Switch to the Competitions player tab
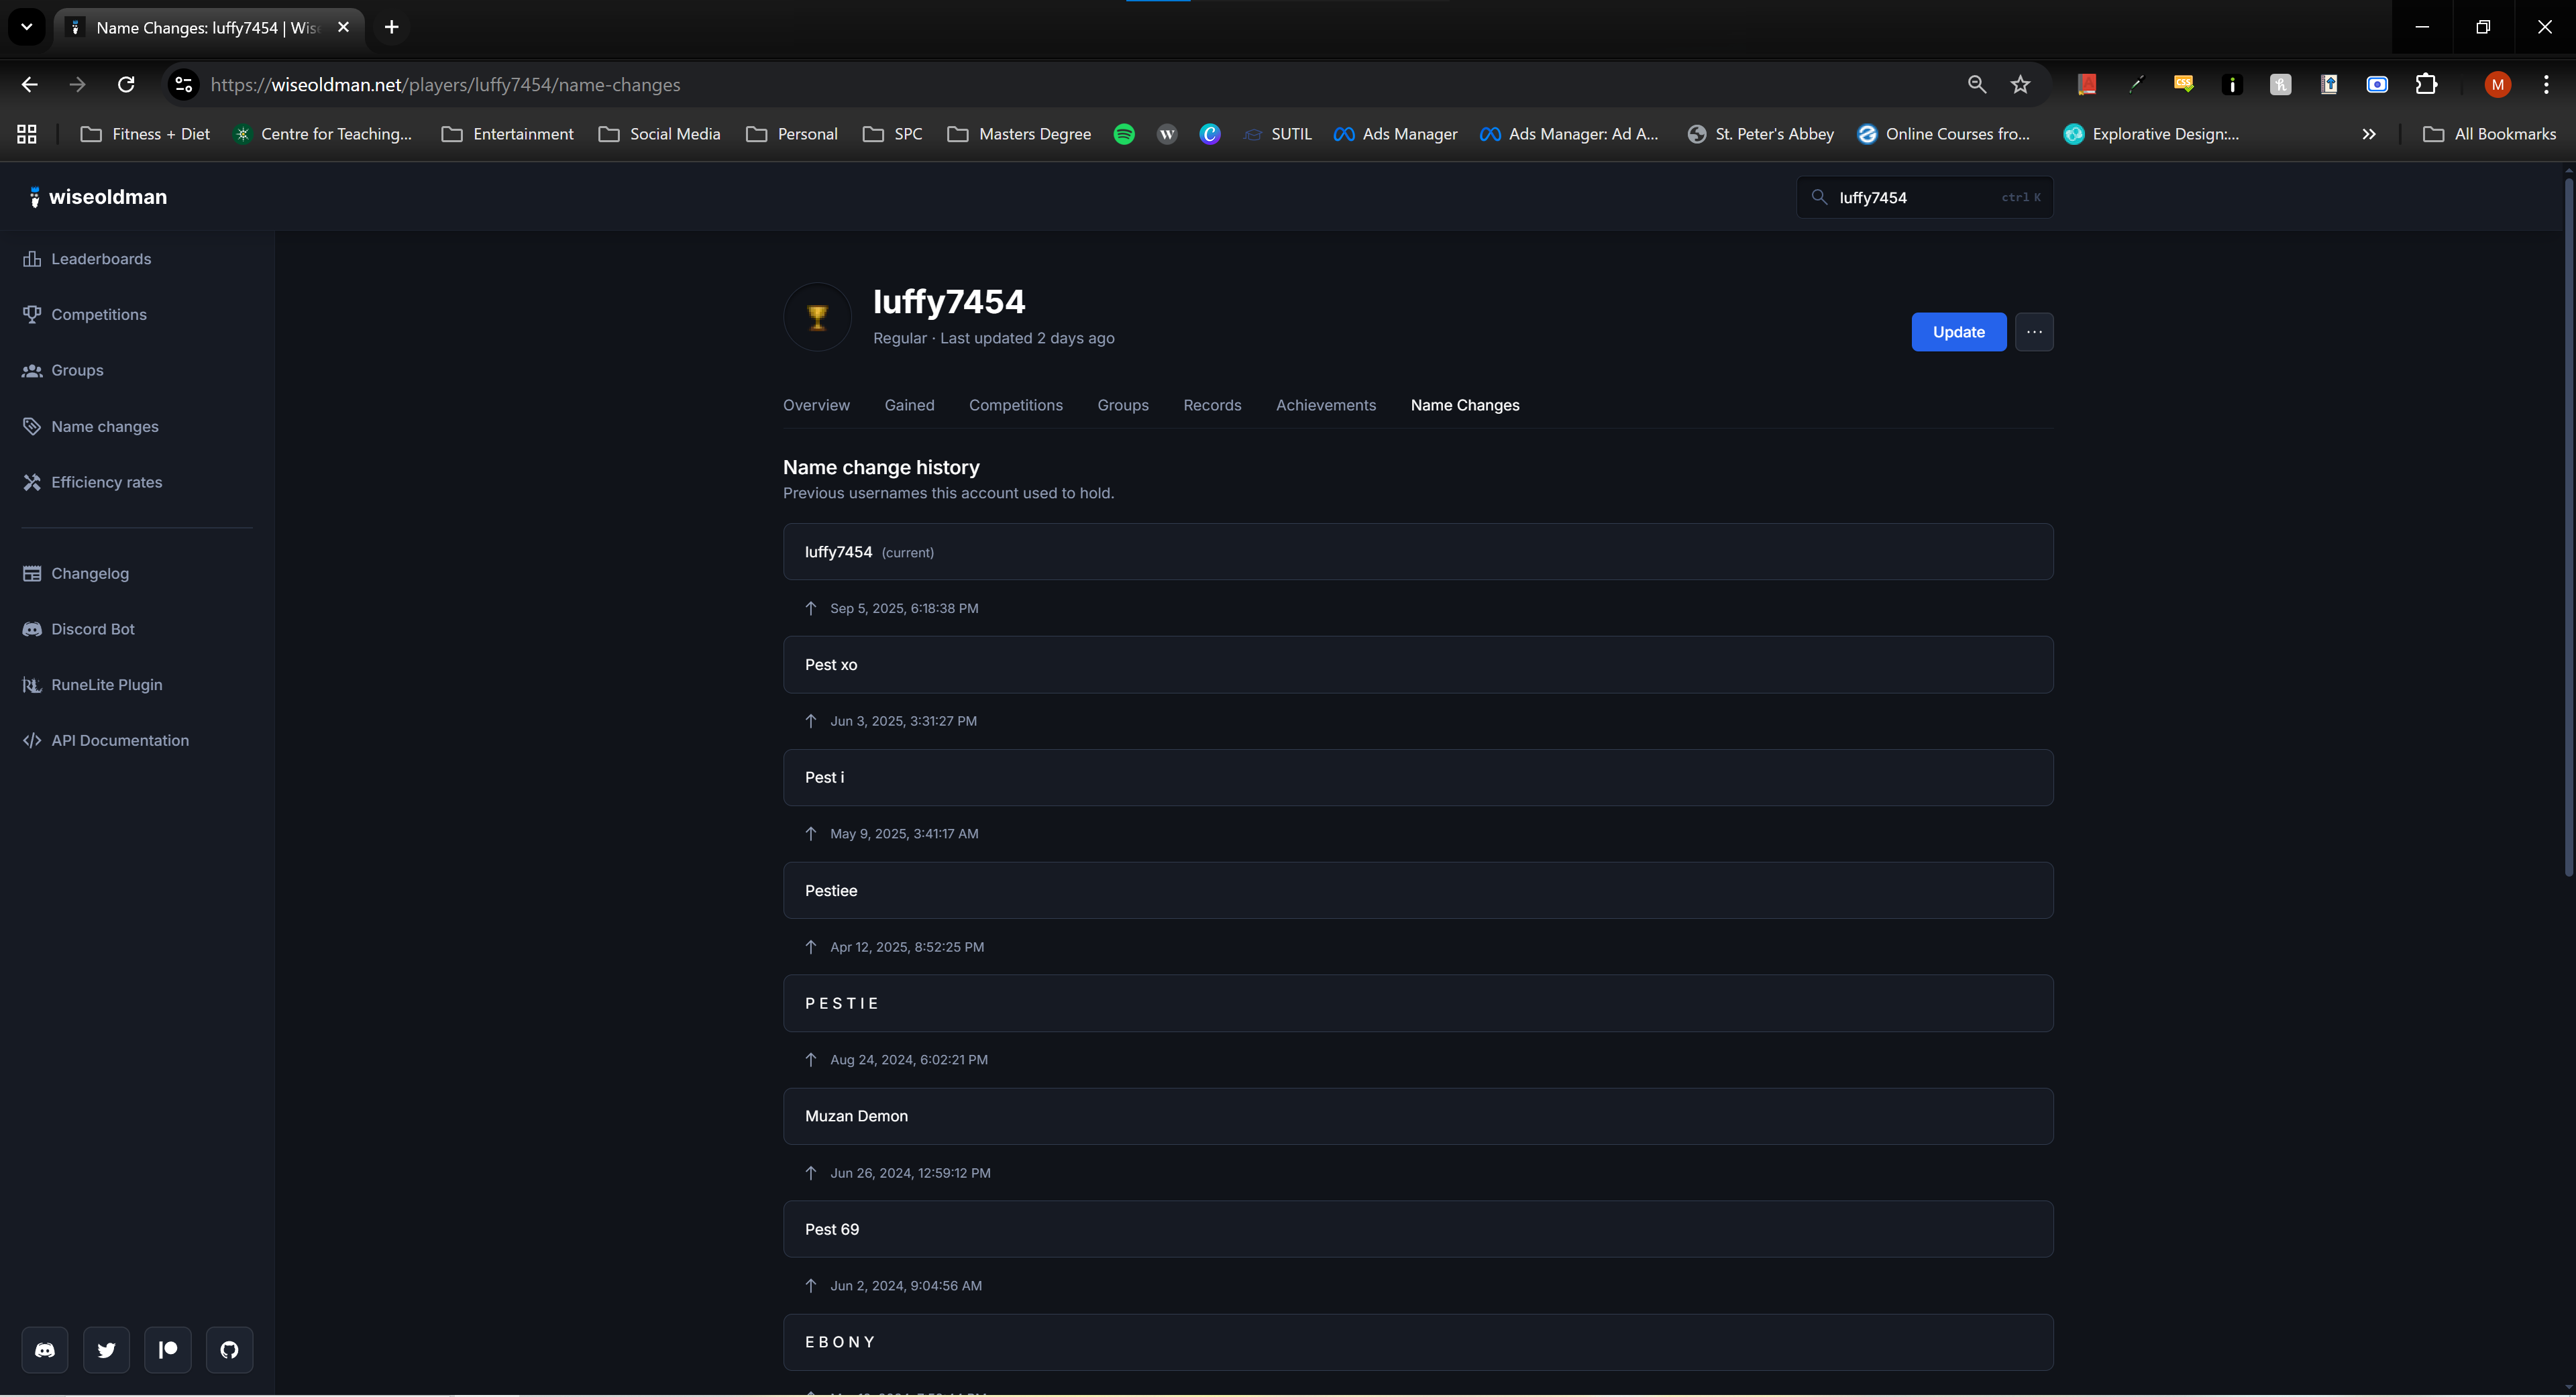The image size is (2576, 1397). (1015, 405)
